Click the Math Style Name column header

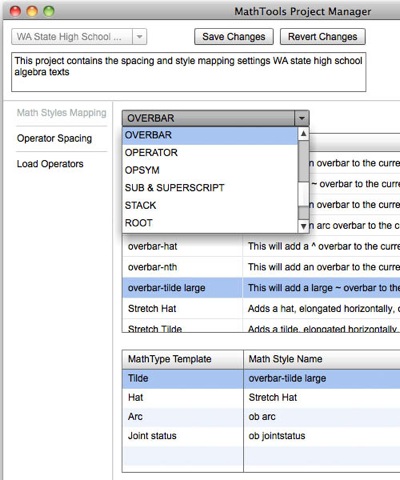322,359
